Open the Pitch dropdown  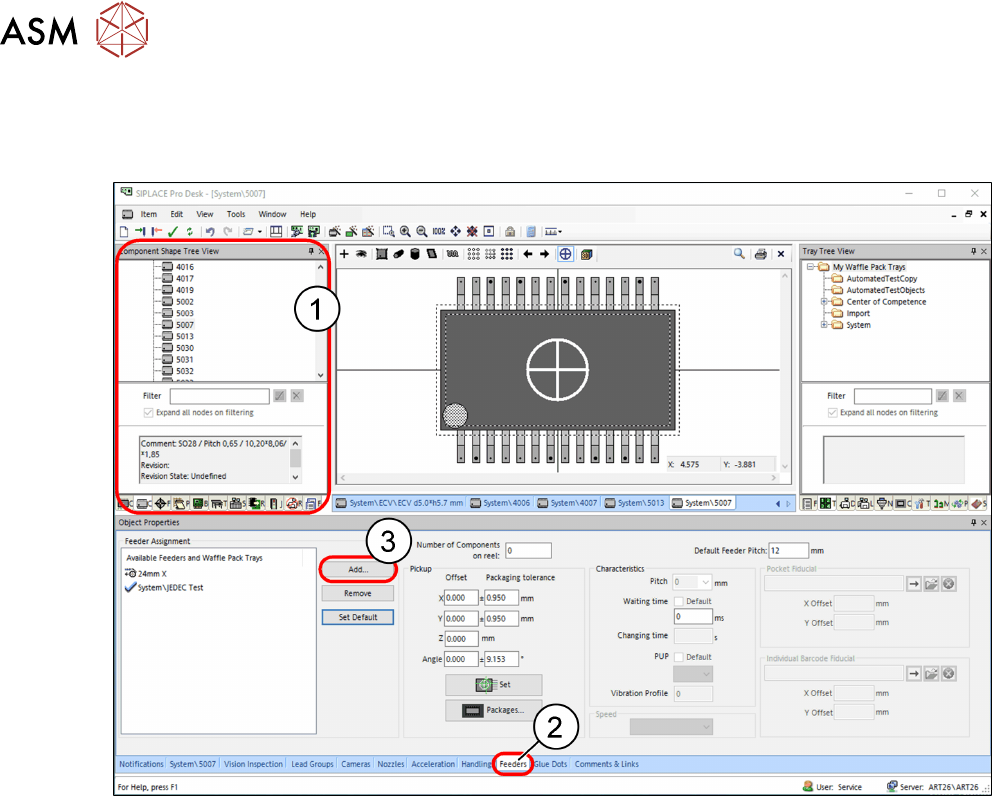[x=705, y=581]
